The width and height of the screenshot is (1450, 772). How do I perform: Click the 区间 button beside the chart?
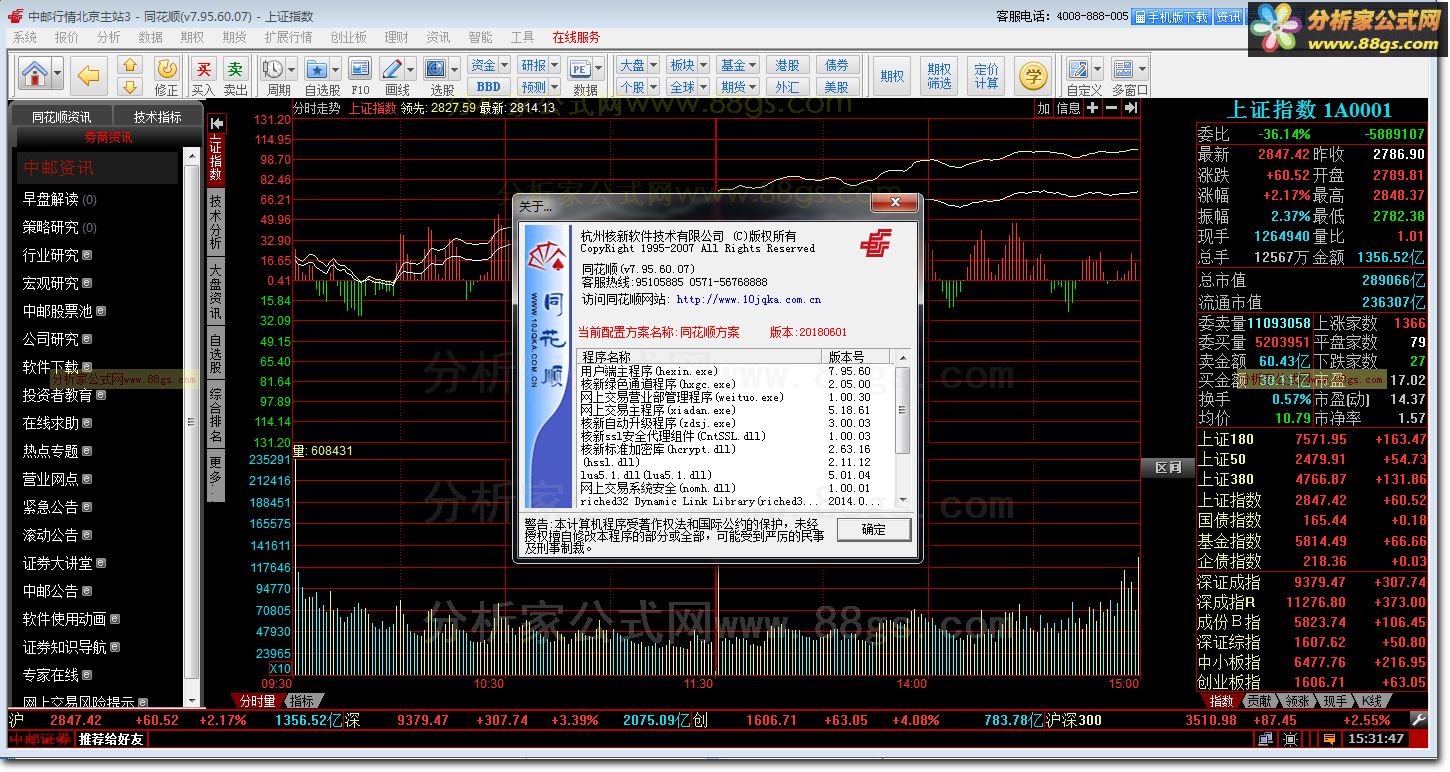click(1167, 467)
